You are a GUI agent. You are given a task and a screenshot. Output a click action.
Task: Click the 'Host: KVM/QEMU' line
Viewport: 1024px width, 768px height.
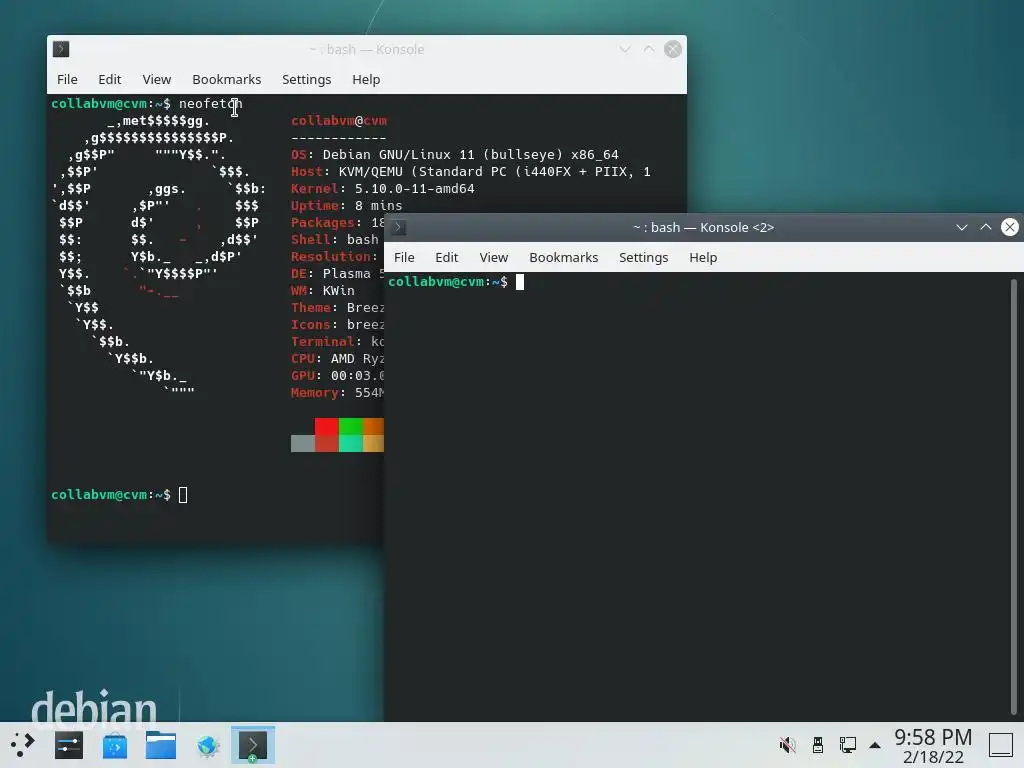[x=471, y=172]
